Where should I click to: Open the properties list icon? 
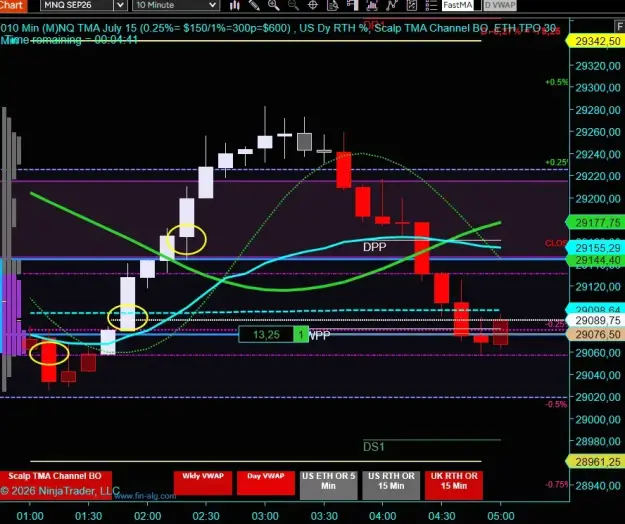point(431,5)
